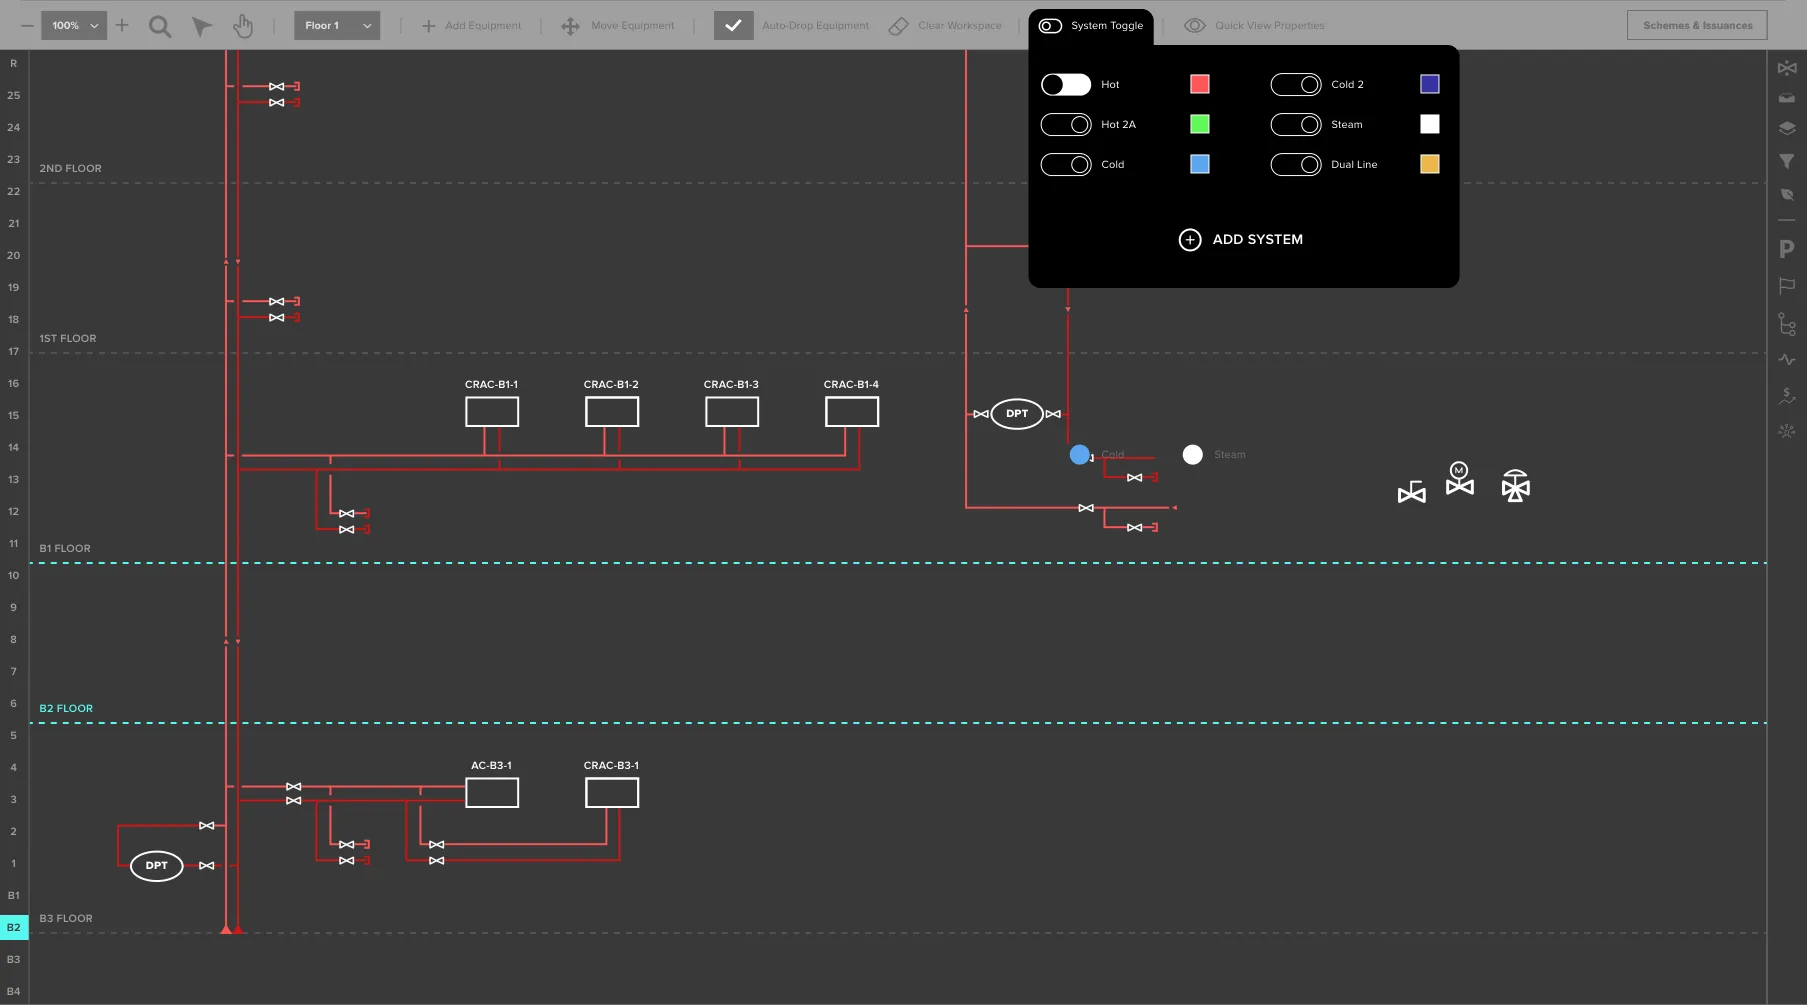
Task: Toggle the Hot system switch
Action: tap(1066, 85)
